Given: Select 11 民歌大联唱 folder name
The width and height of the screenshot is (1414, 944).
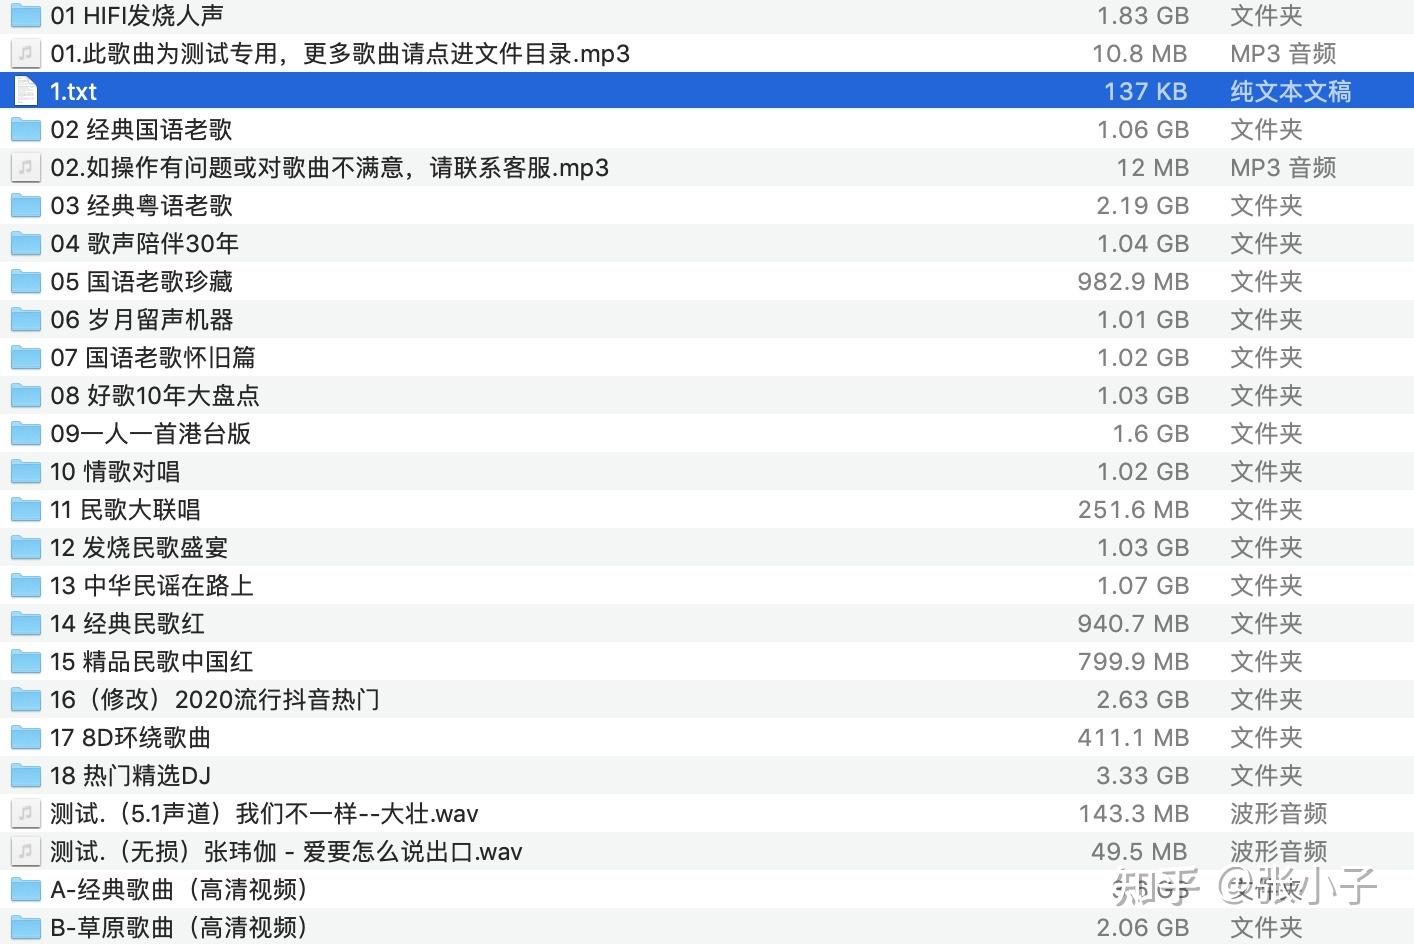Looking at the screenshot, I should [125, 510].
